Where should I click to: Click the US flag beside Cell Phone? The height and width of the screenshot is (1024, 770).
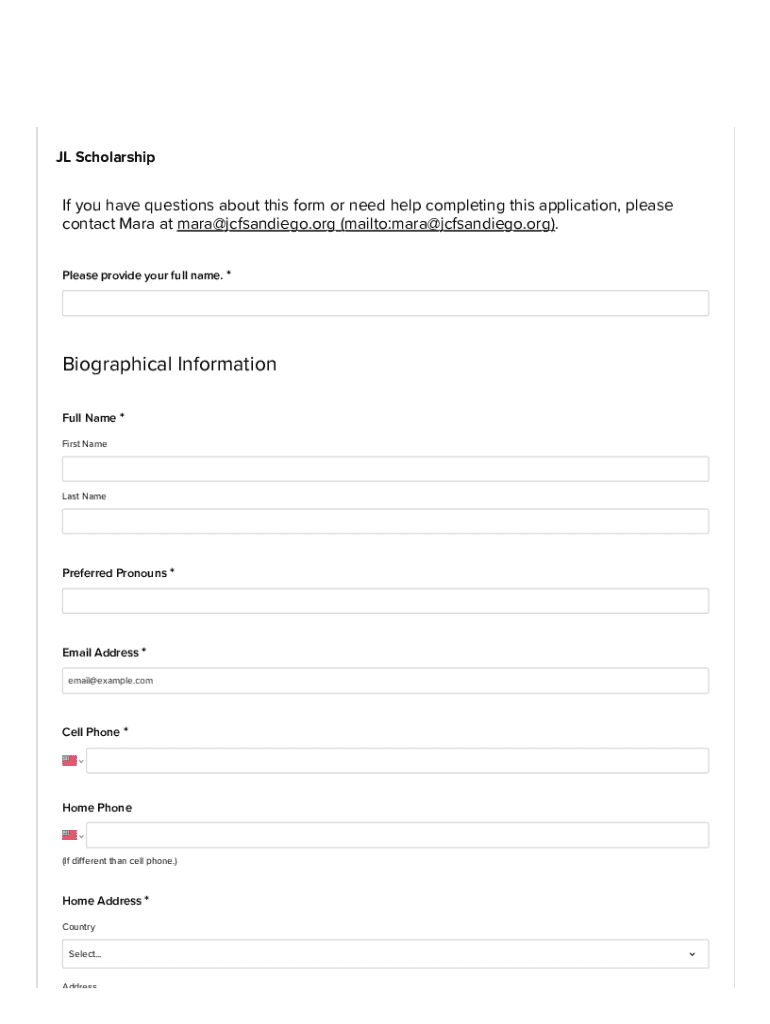tap(69, 760)
